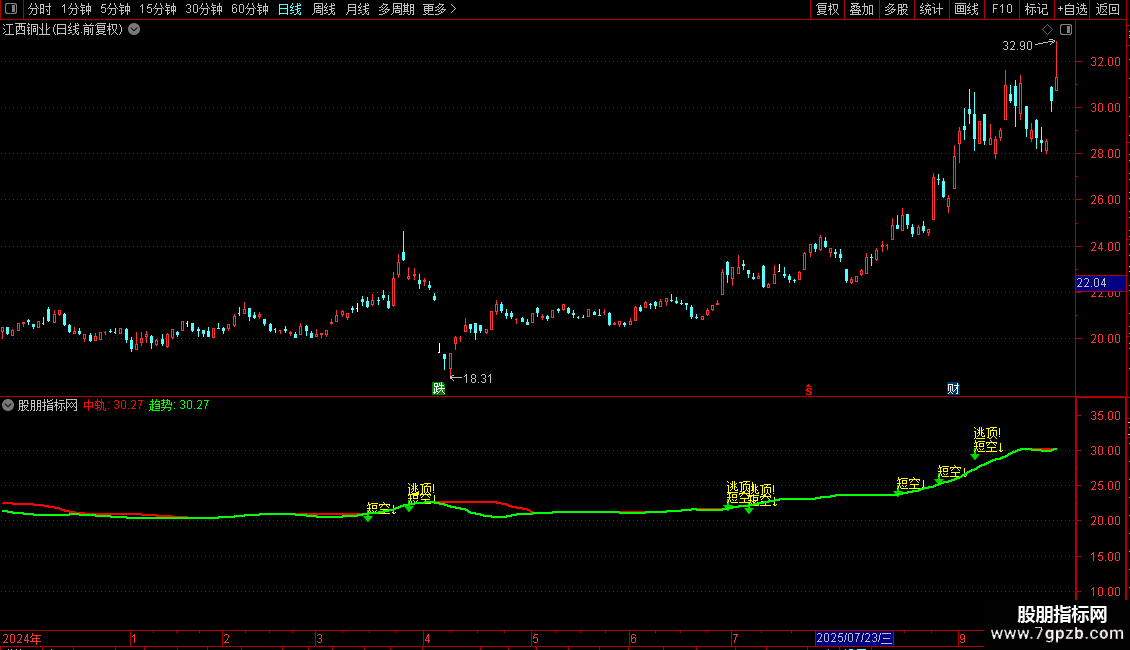Switch to 分时 intraday view
The width and height of the screenshot is (1130, 650).
tap(40, 9)
